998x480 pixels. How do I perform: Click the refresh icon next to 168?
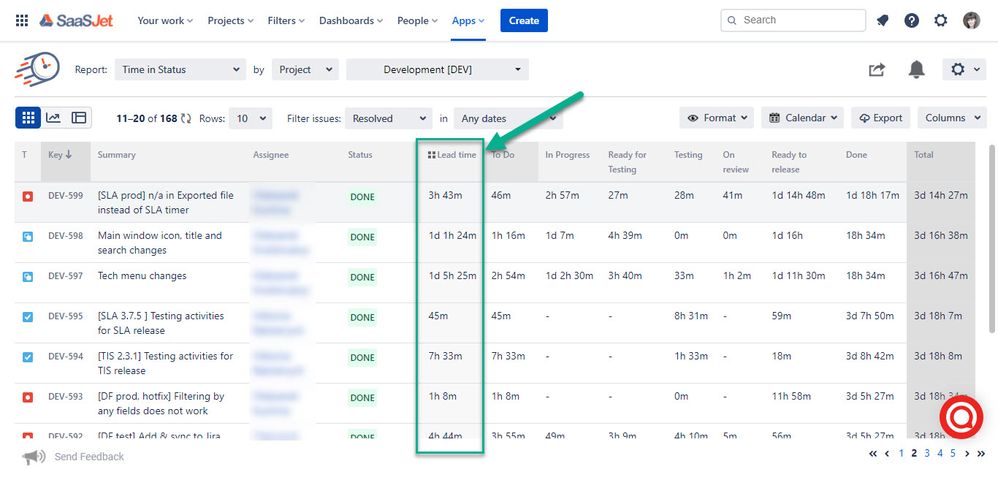click(x=186, y=118)
